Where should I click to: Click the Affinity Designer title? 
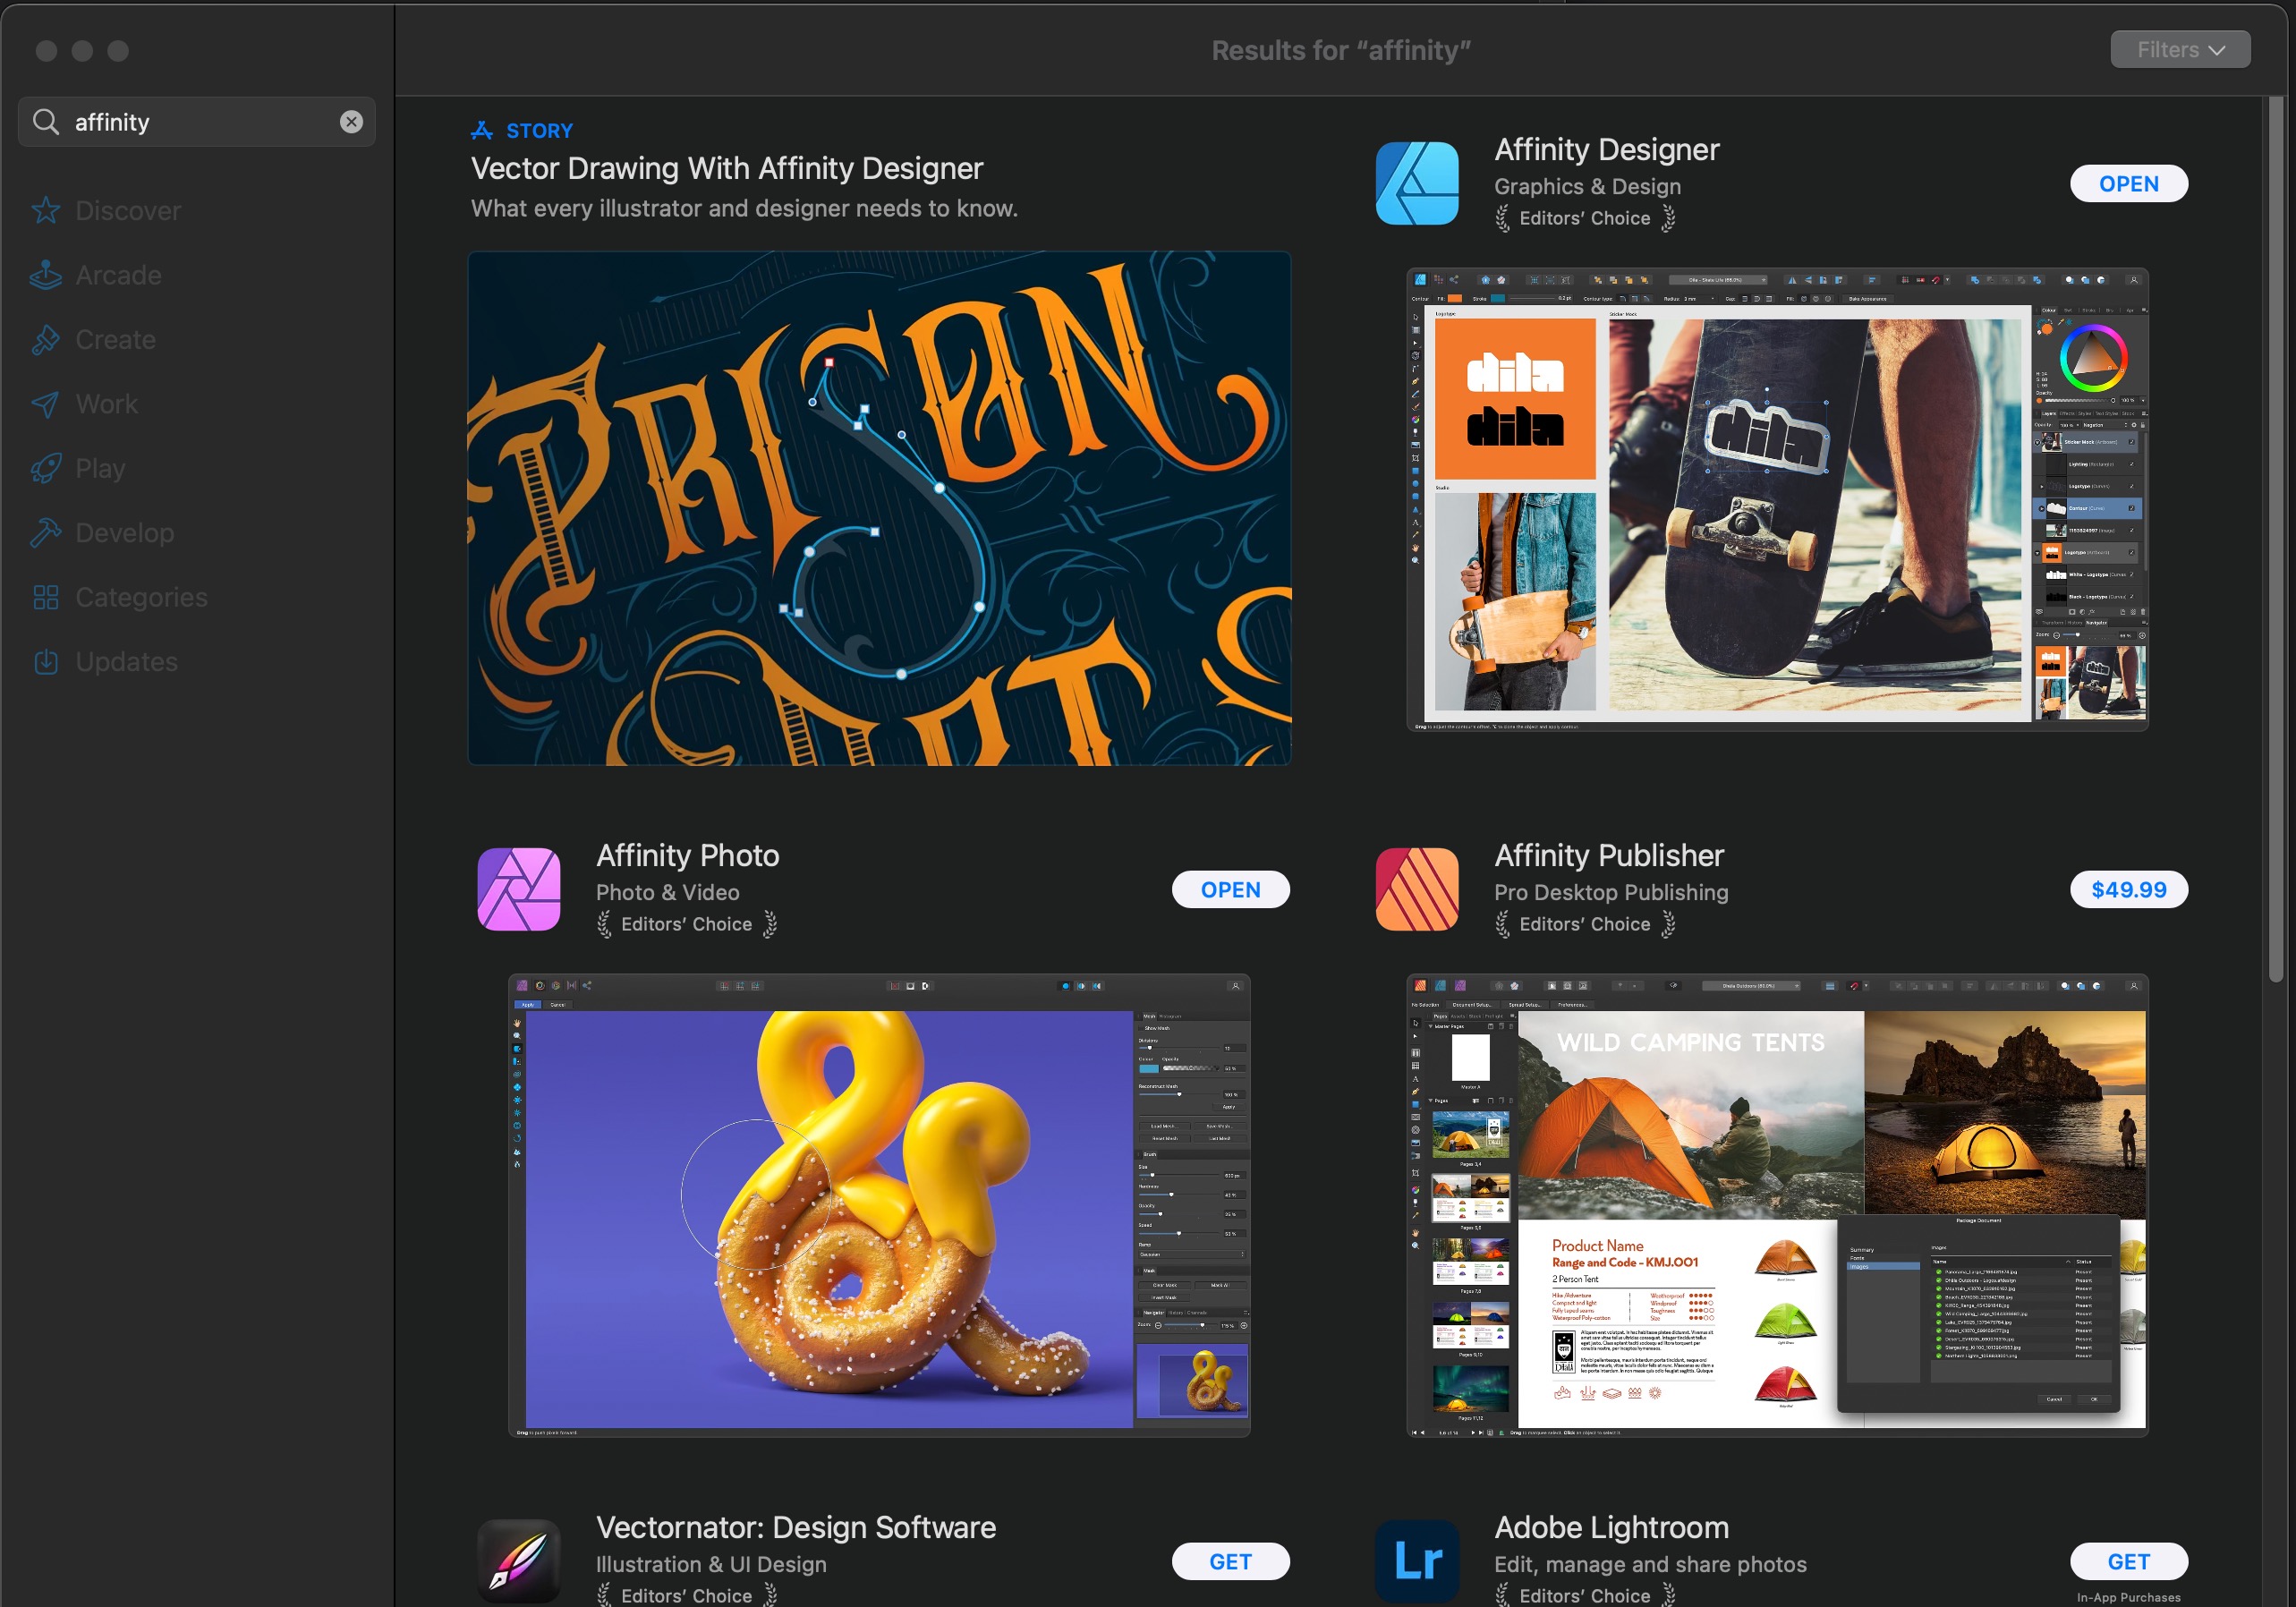pos(1606,149)
